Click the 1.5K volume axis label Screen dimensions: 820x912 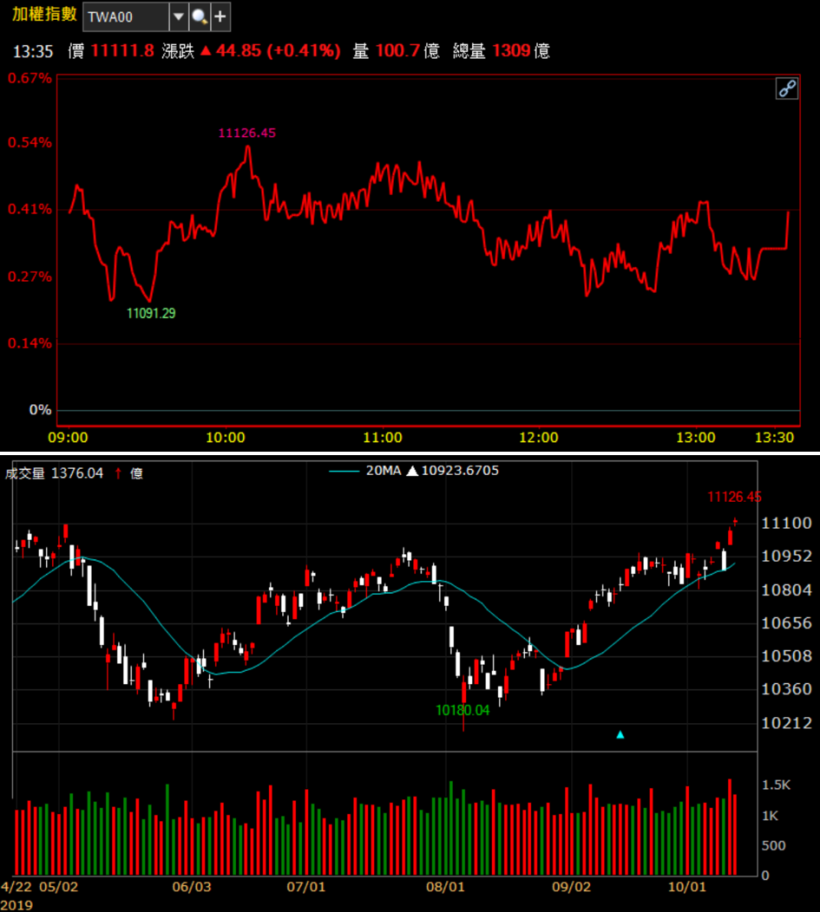[776, 785]
